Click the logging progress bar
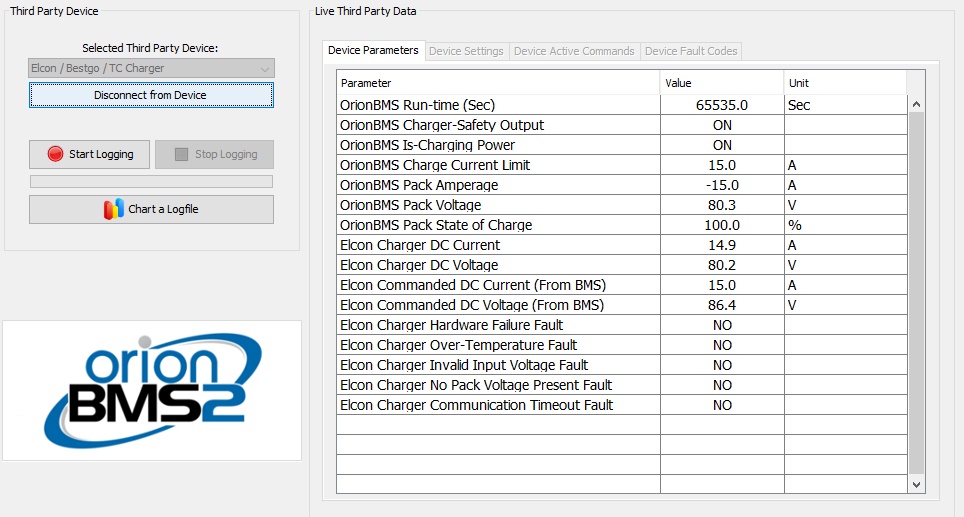The height and width of the screenshot is (517, 964). [x=151, y=182]
